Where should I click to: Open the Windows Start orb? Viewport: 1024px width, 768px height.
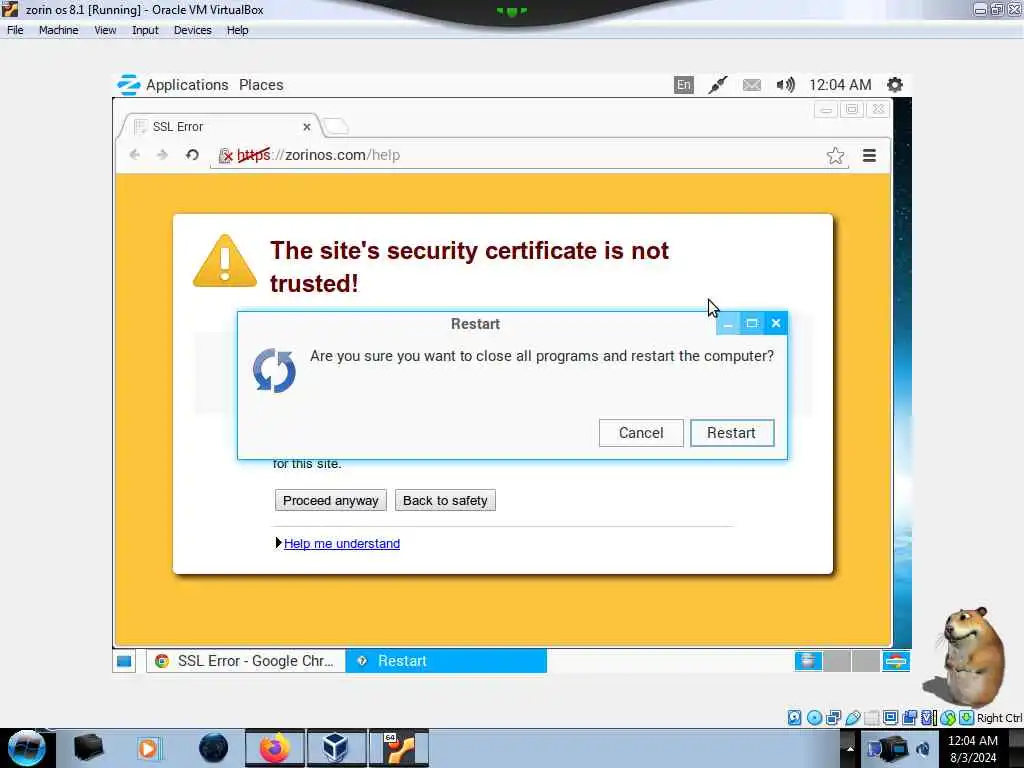26,748
